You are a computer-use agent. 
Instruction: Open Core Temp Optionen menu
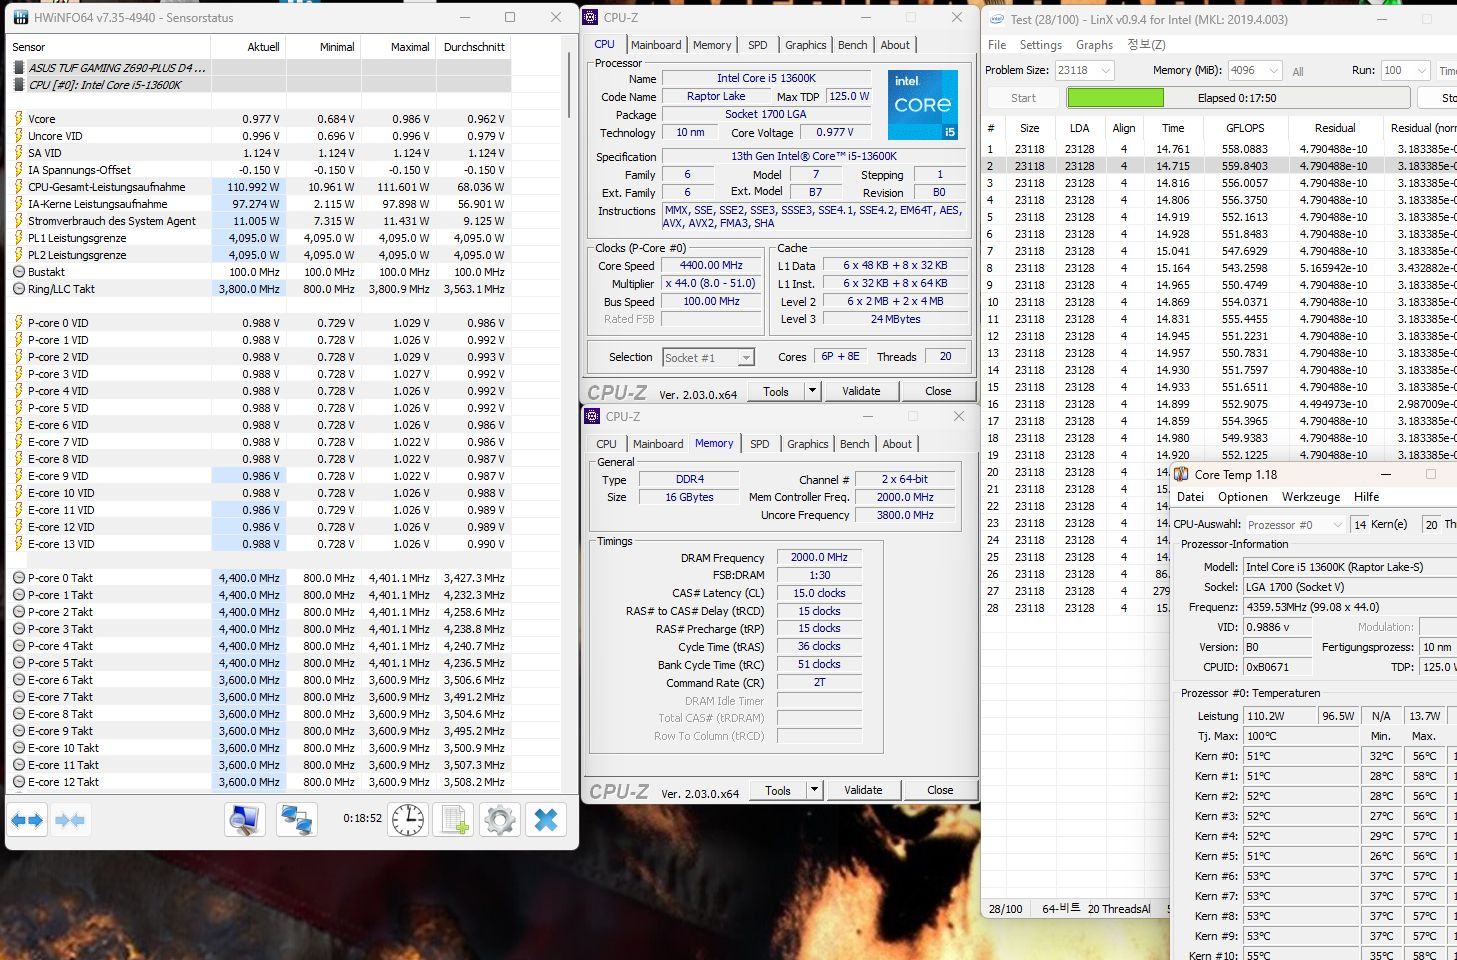pos(1243,497)
